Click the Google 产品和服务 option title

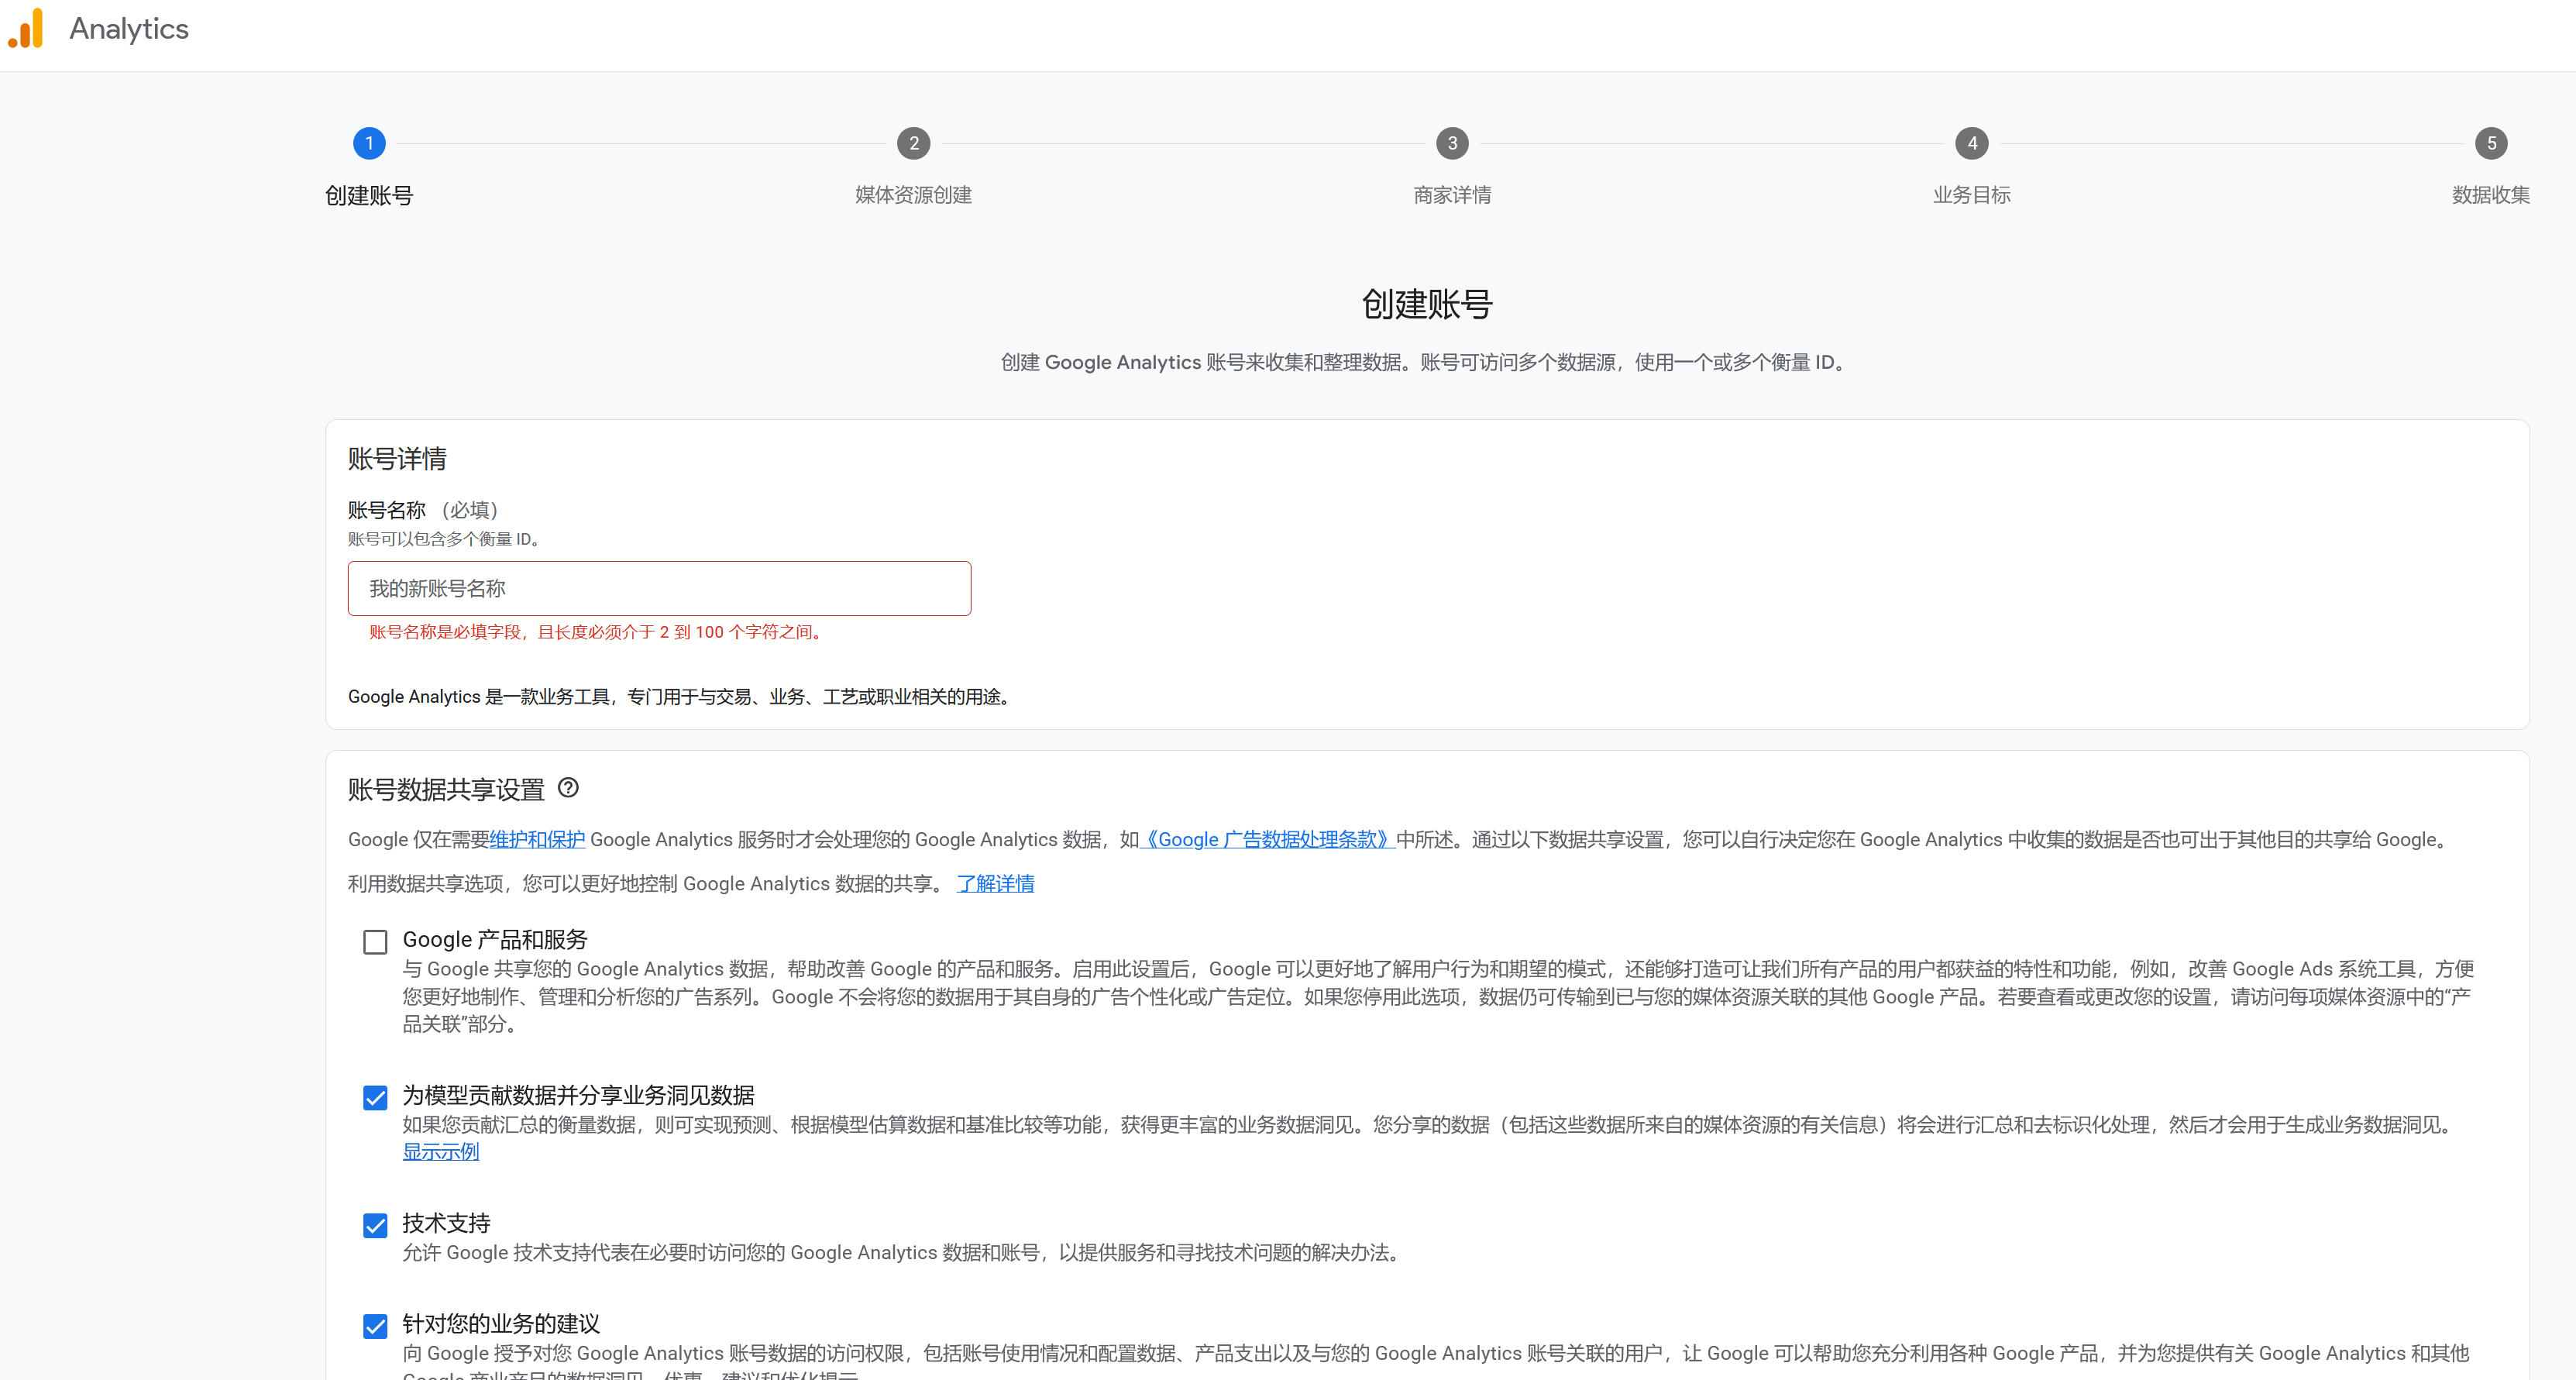tap(495, 939)
